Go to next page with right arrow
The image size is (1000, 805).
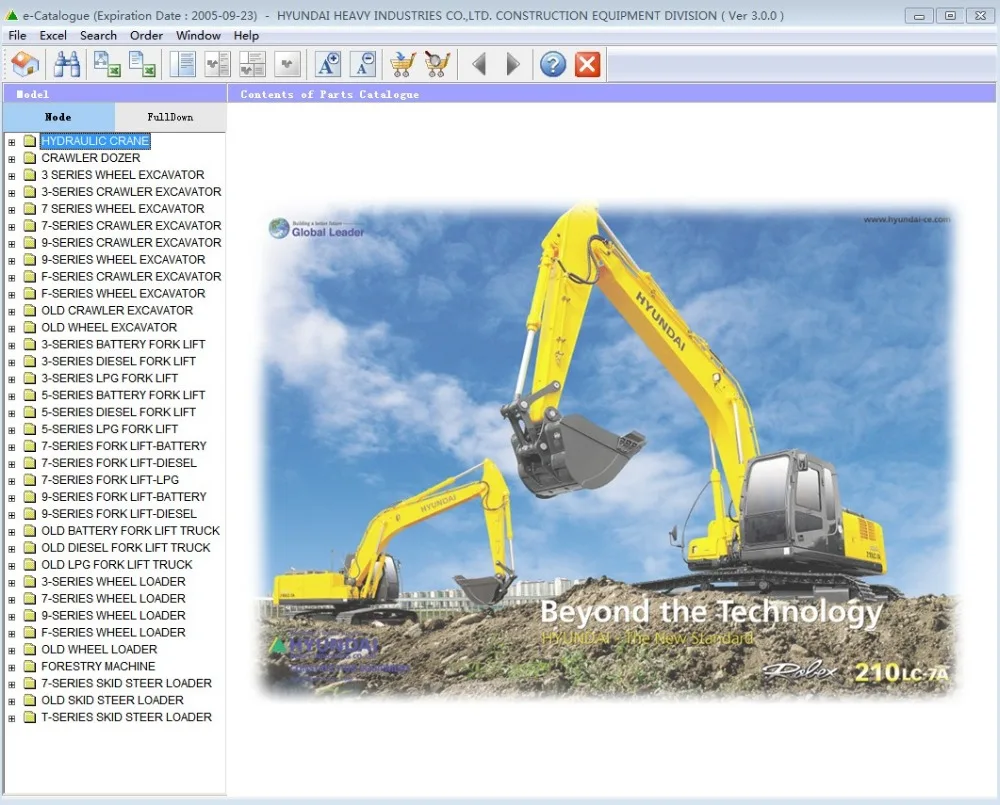coord(513,64)
